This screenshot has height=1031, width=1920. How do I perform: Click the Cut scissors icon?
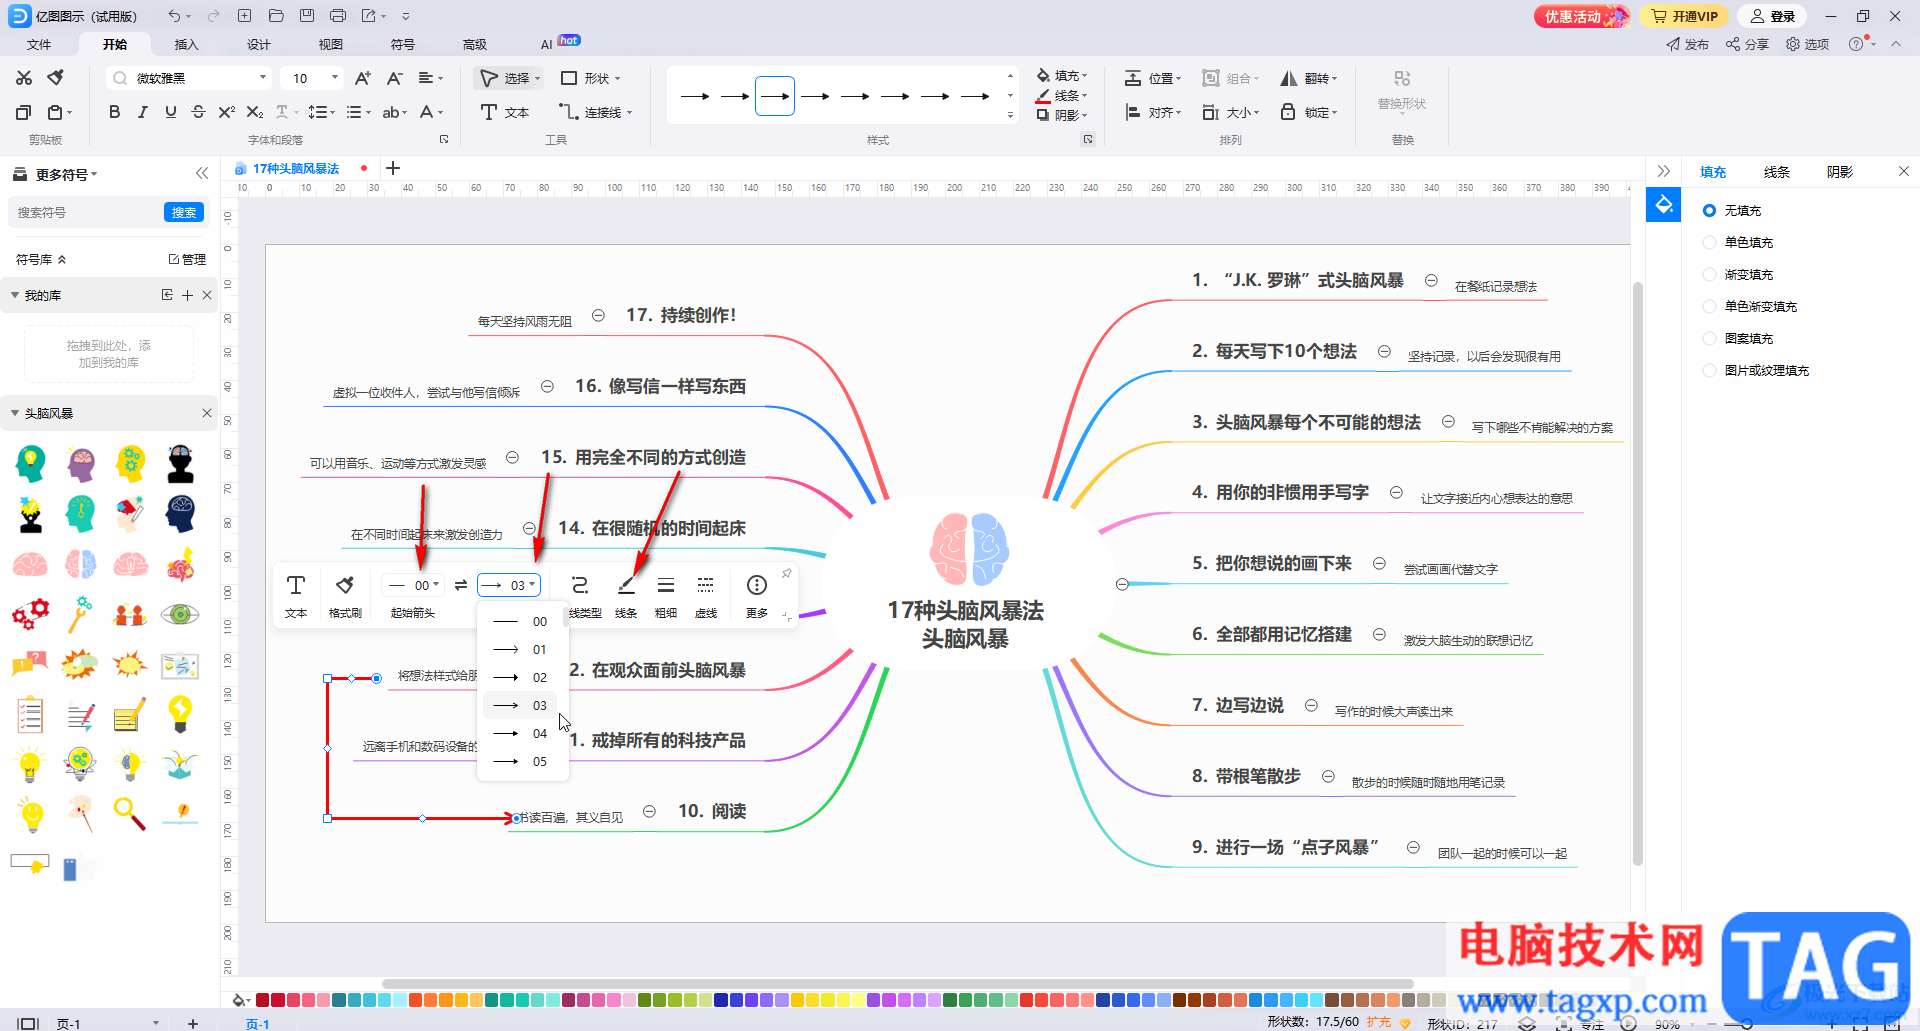(x=24, y=78)
